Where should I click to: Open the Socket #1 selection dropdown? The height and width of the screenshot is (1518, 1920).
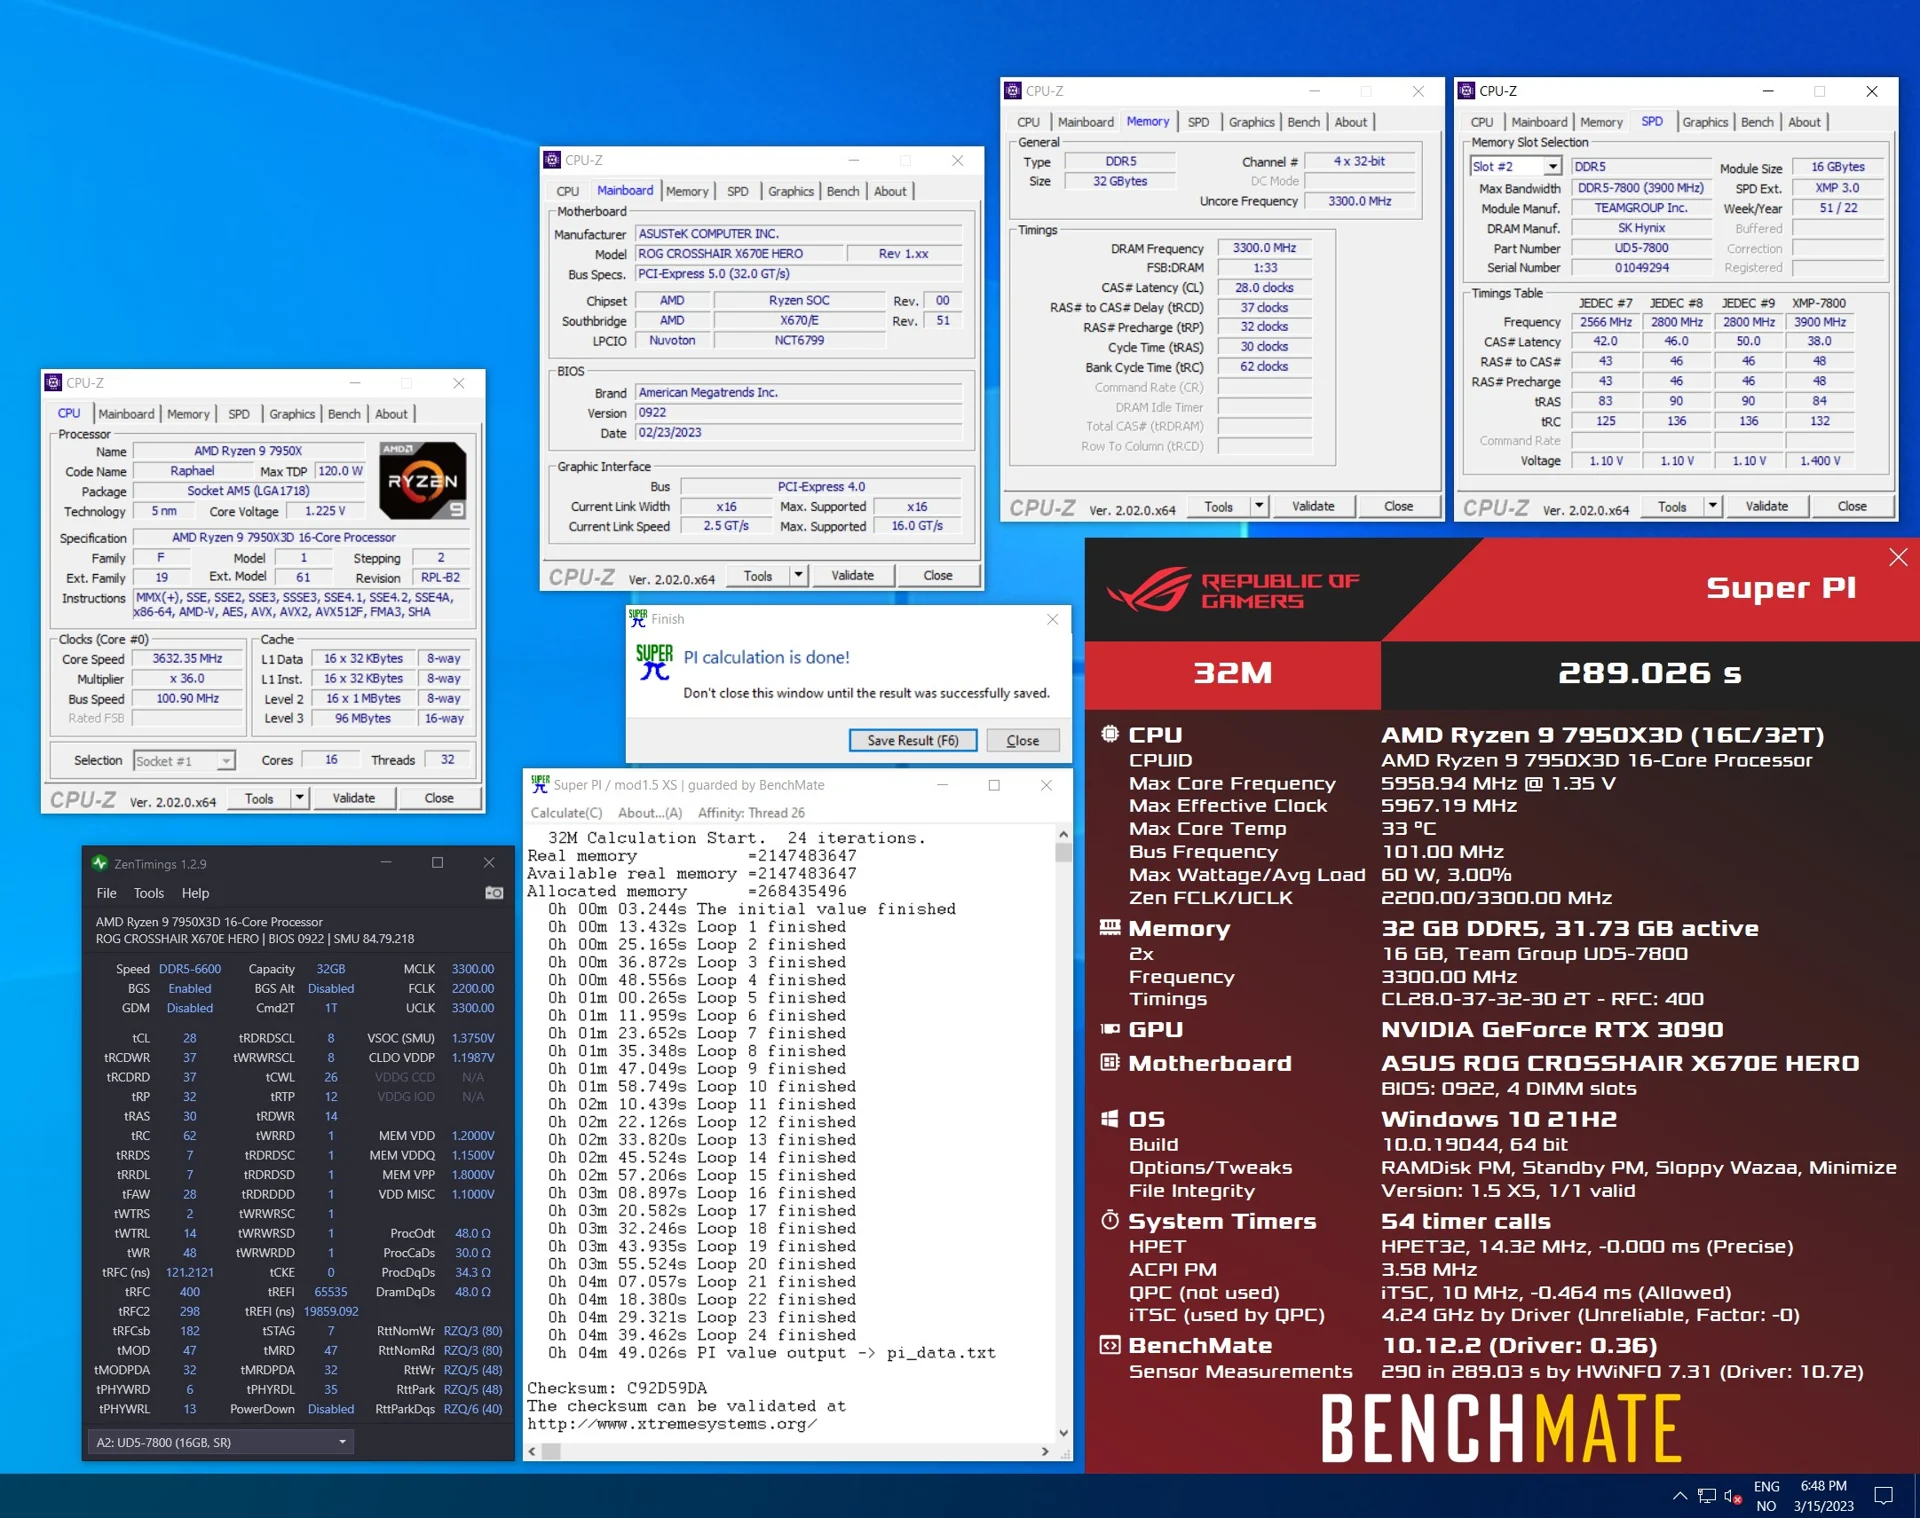click(x=226, y=761)
